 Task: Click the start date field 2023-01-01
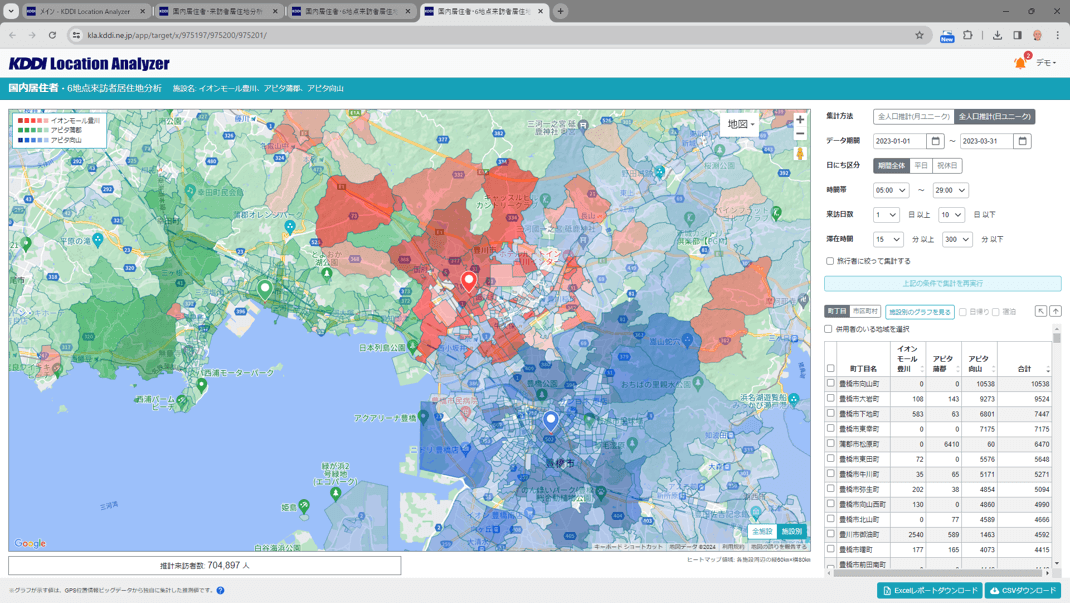[900, 141]
